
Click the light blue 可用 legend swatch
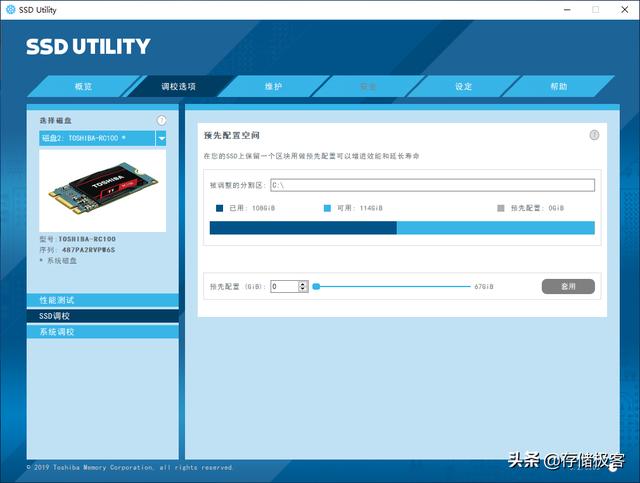(327, 208)
